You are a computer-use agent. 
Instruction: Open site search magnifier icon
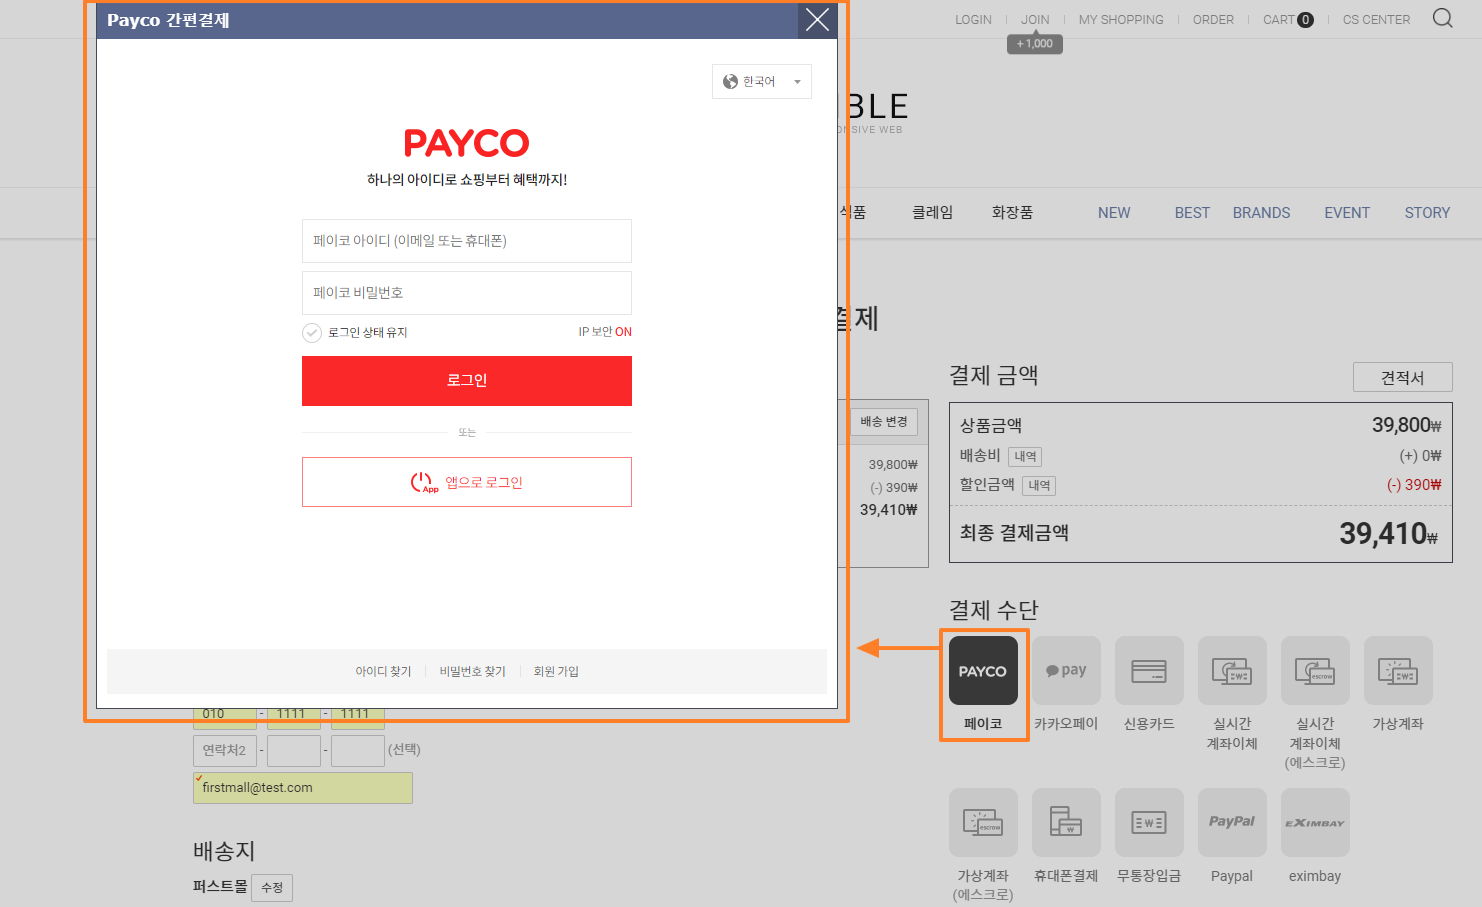click(x=1442, y=19)
